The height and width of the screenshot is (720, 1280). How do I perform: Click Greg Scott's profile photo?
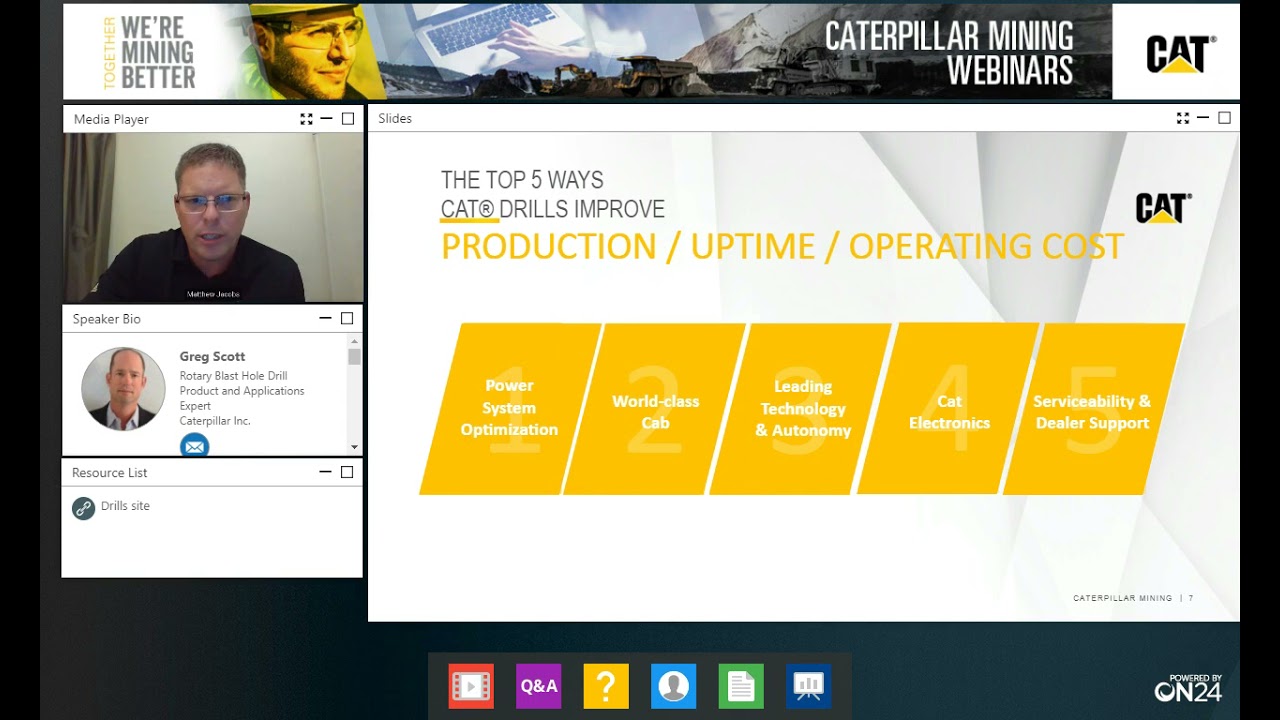(123, 389)
